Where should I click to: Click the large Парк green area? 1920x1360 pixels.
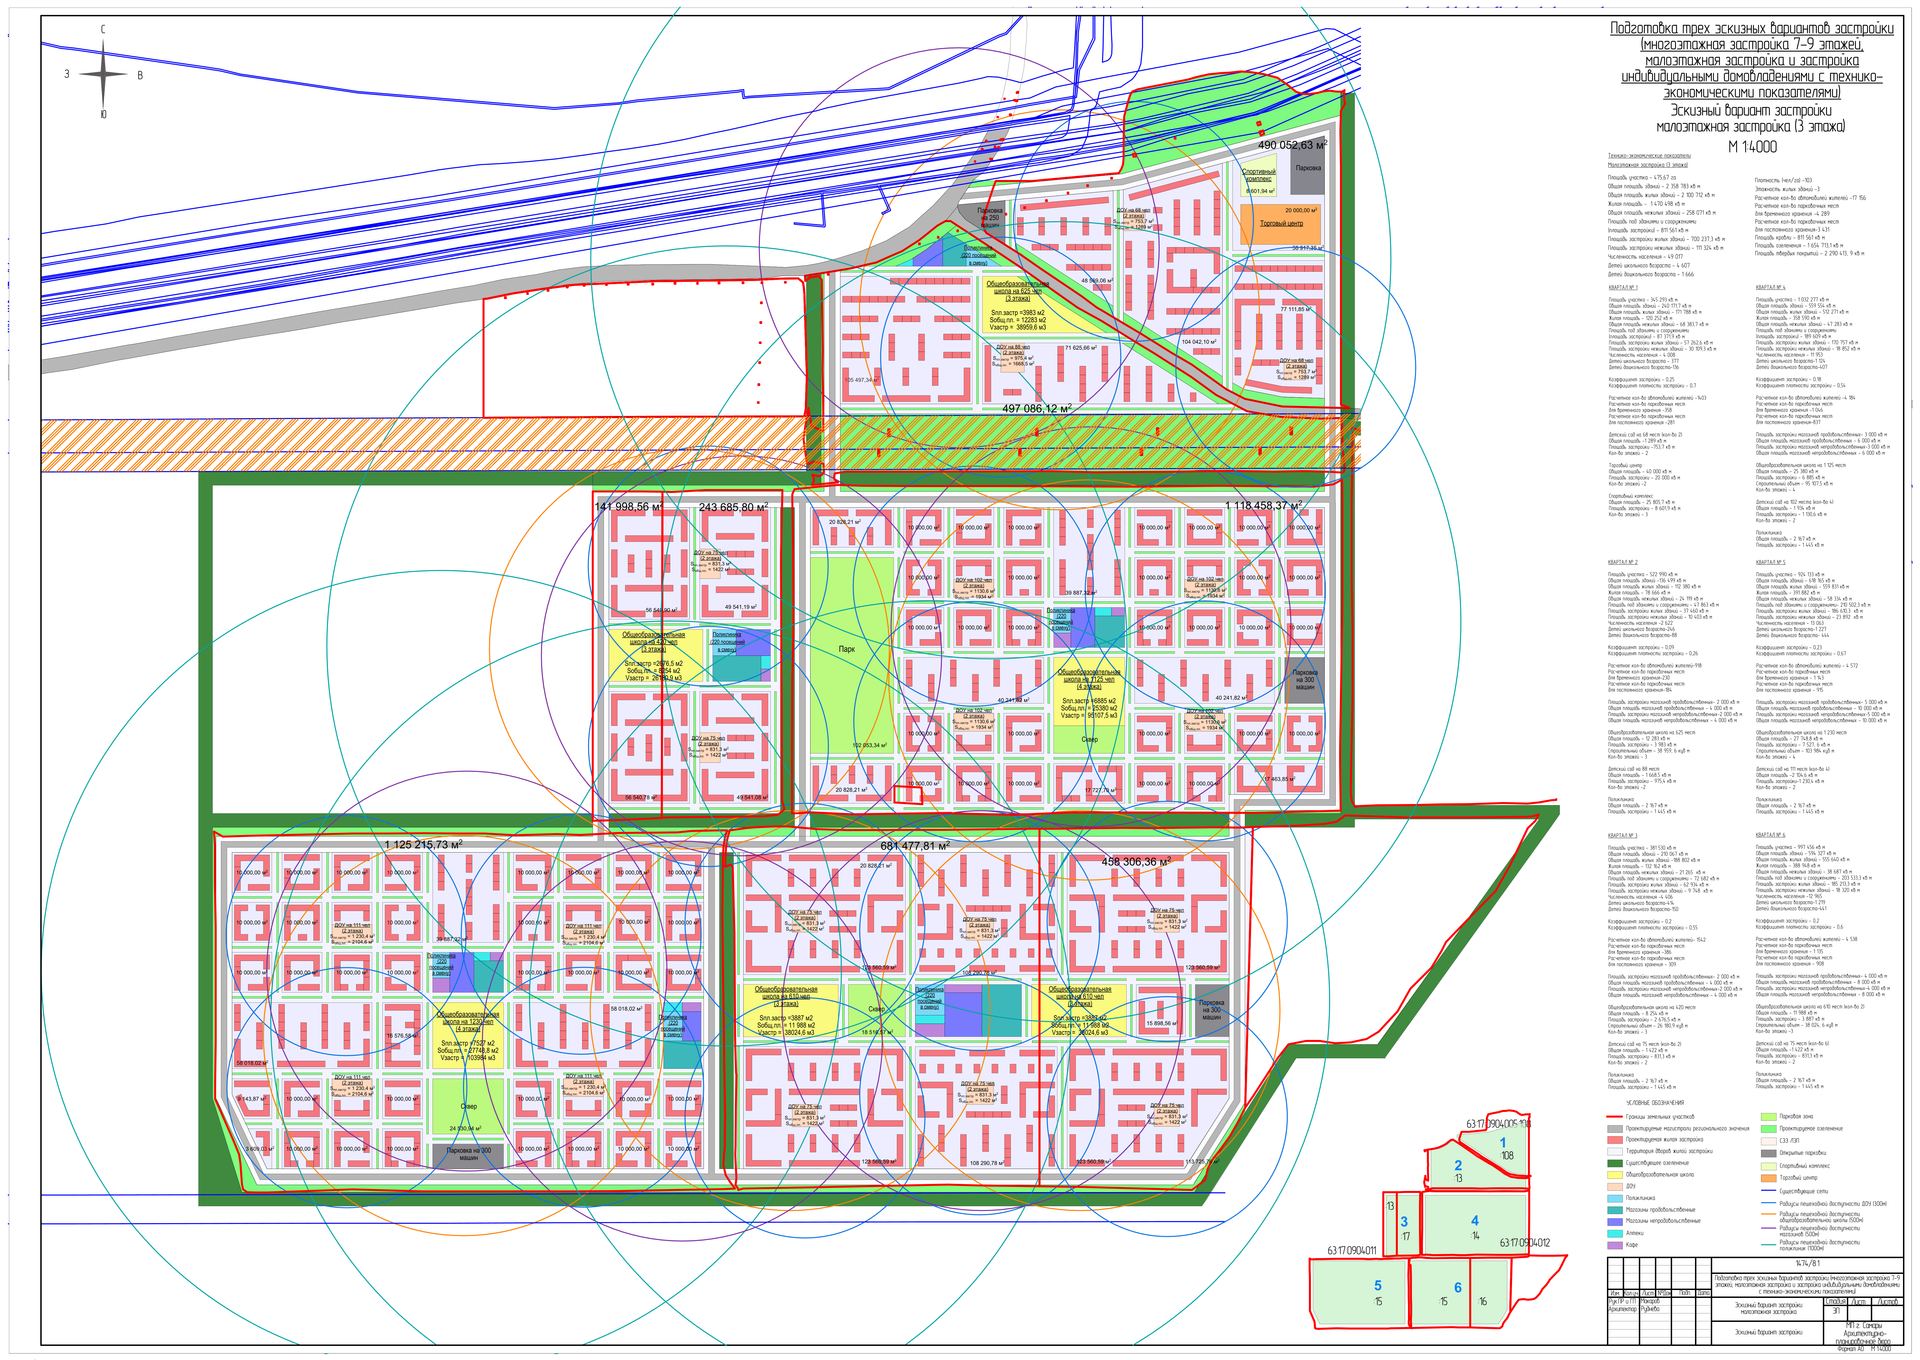pyautogui.click(x=847, y=650)
